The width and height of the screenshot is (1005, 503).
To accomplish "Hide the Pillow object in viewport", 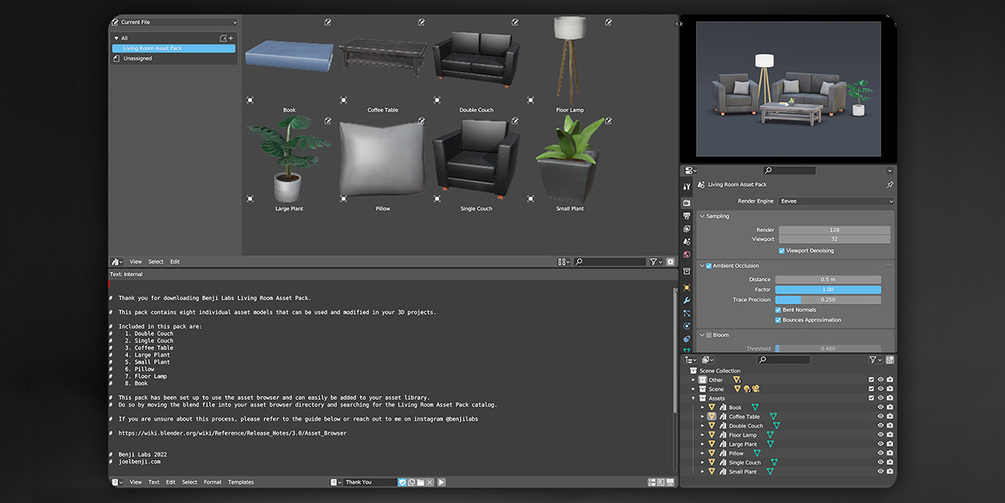I will click(881, 453).
